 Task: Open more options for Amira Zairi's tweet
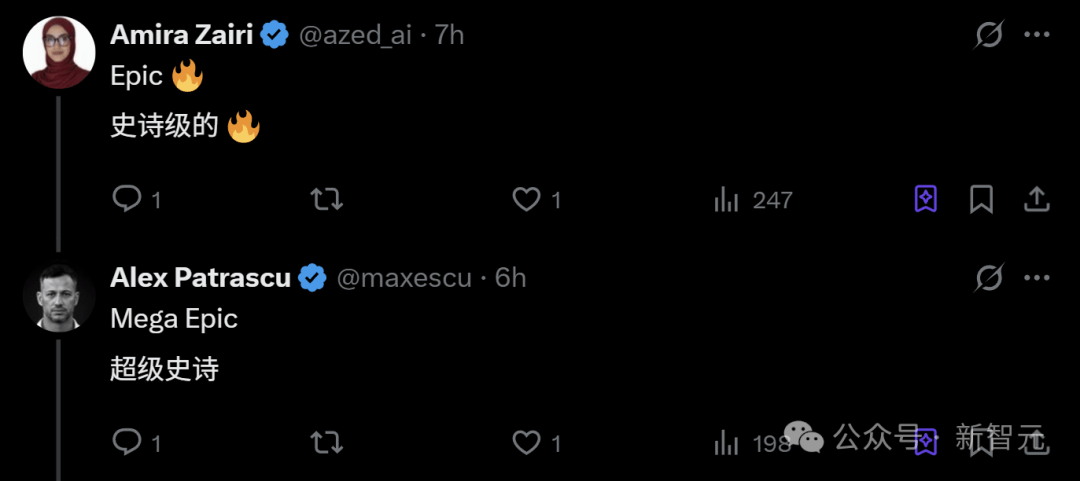point(1036,36)
